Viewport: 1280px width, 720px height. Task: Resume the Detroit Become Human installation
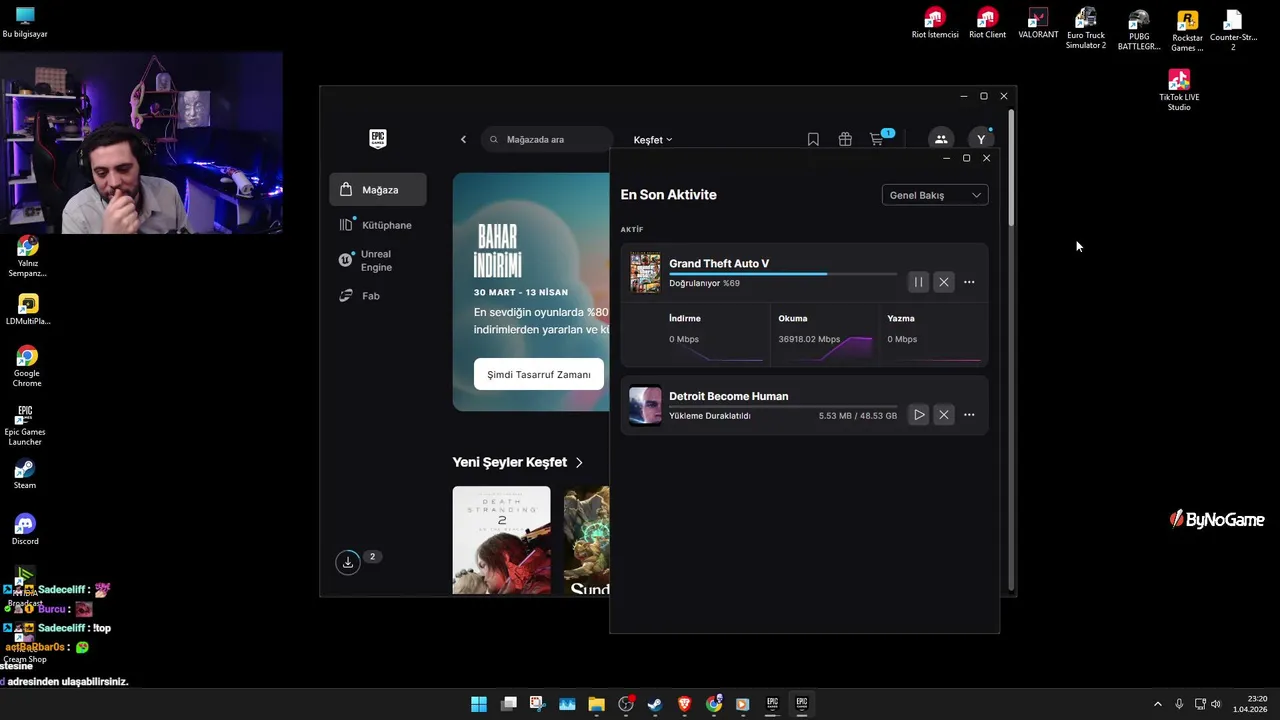pos(919,415)
